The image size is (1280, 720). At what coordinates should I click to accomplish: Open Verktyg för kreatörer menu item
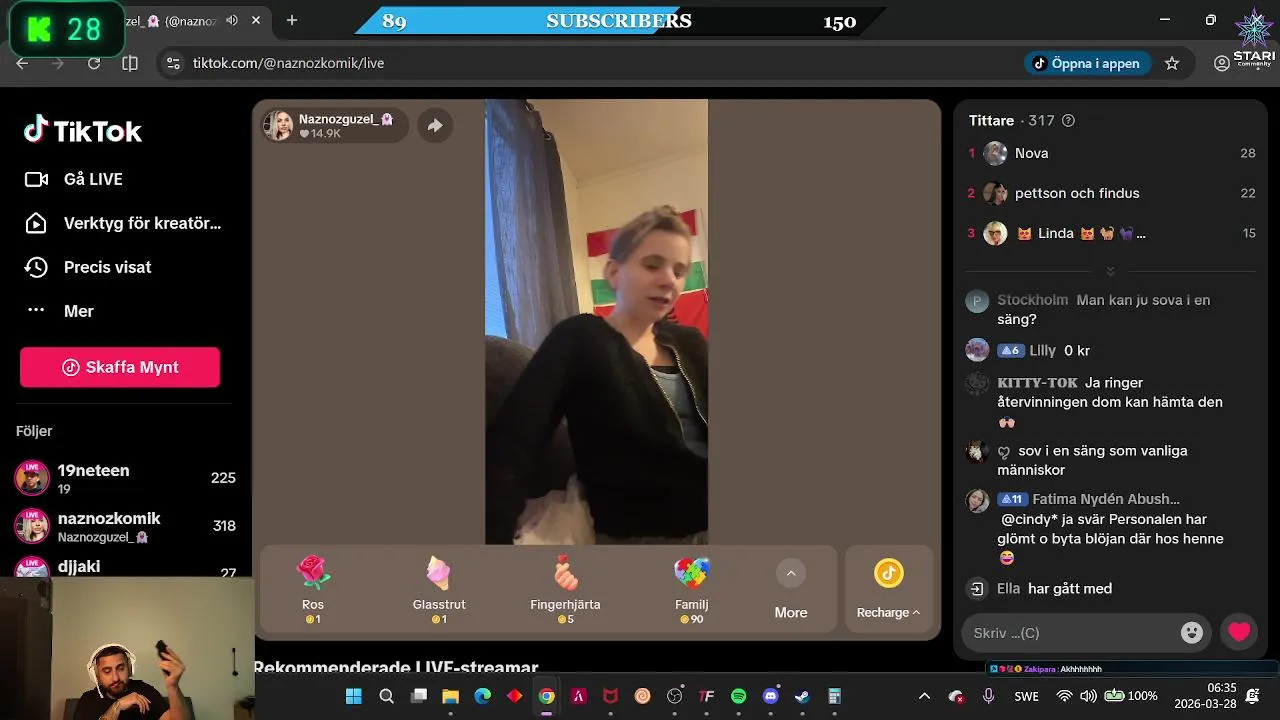pyautogui.click(x=123, y=223)
